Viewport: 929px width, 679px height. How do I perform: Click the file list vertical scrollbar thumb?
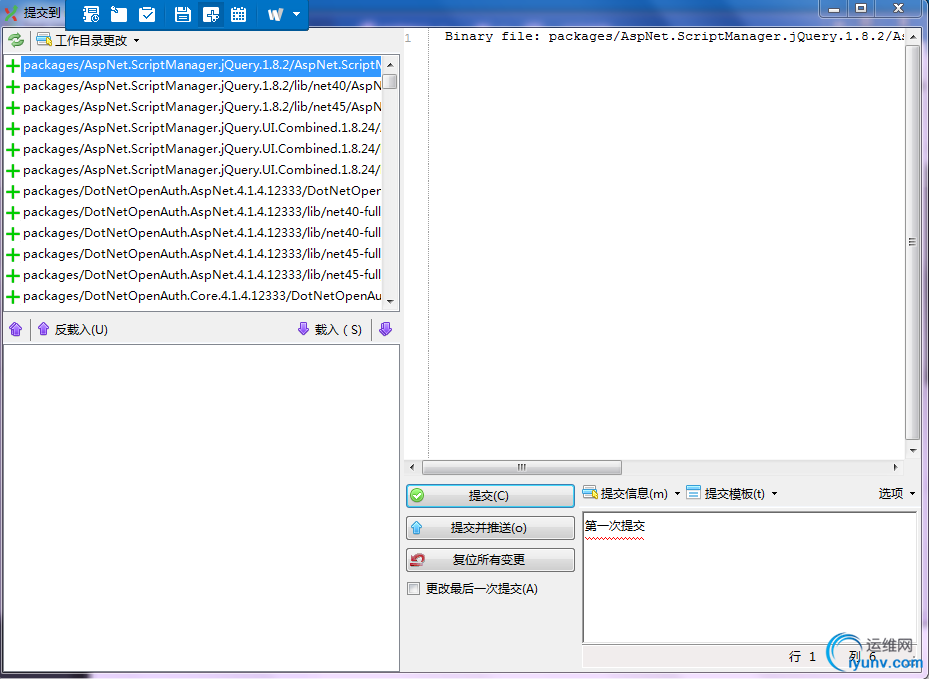coord(390,81)
